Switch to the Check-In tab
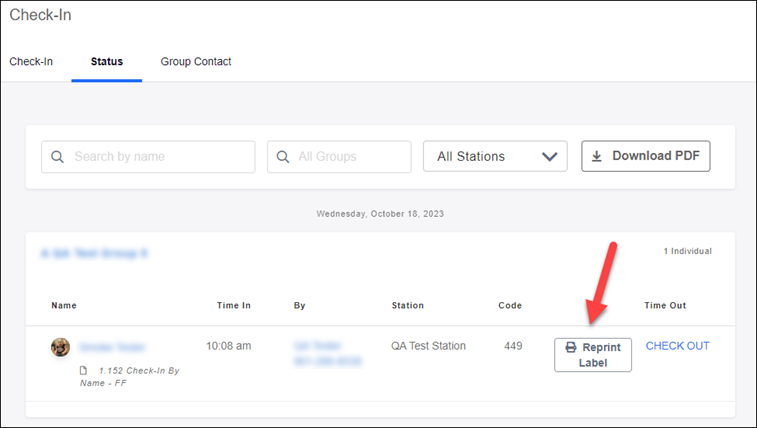Image resolution: width=757 pixels, height=428 pixels. click(x=31, y=62)
